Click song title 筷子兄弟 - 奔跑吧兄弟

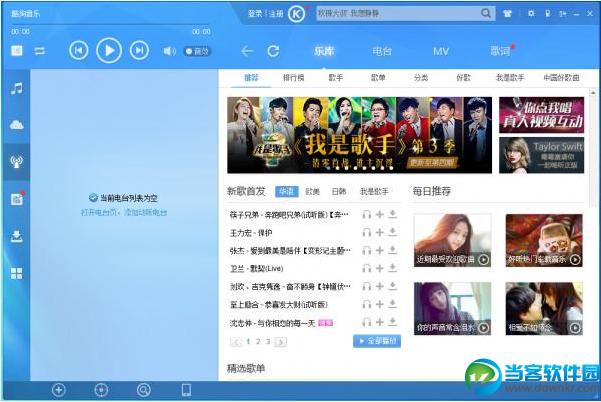click(x=289, y=215)
